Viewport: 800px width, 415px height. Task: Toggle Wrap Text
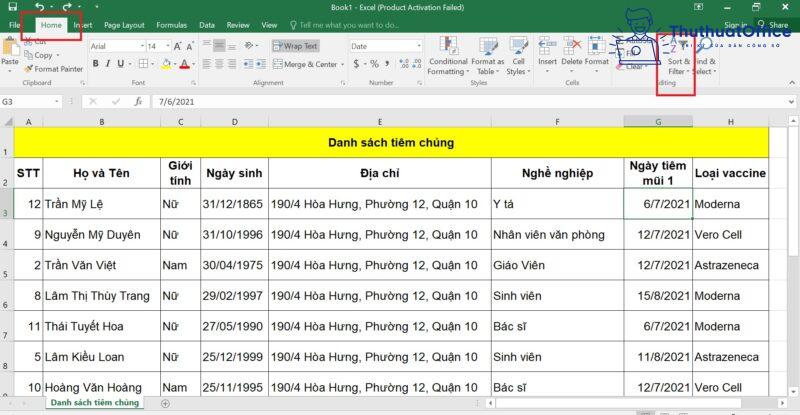[295, 46]
